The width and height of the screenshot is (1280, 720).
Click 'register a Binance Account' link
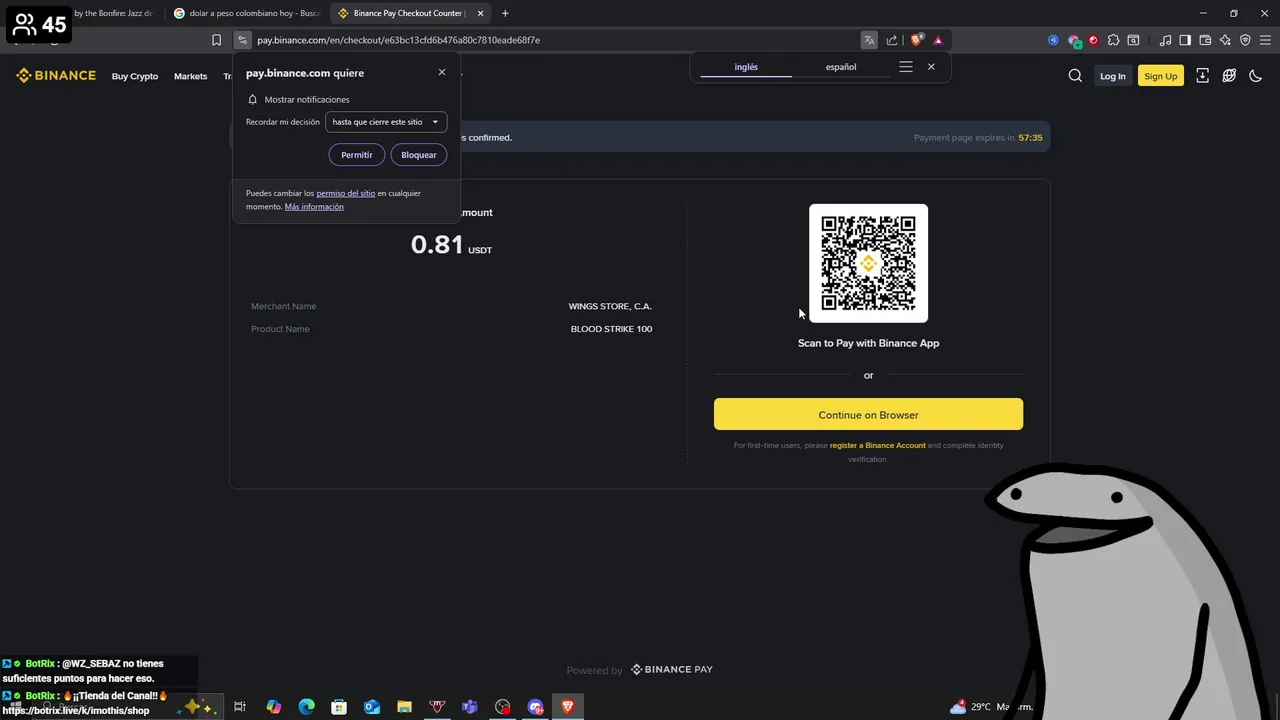pyautogui.click(x=877, y=445)
